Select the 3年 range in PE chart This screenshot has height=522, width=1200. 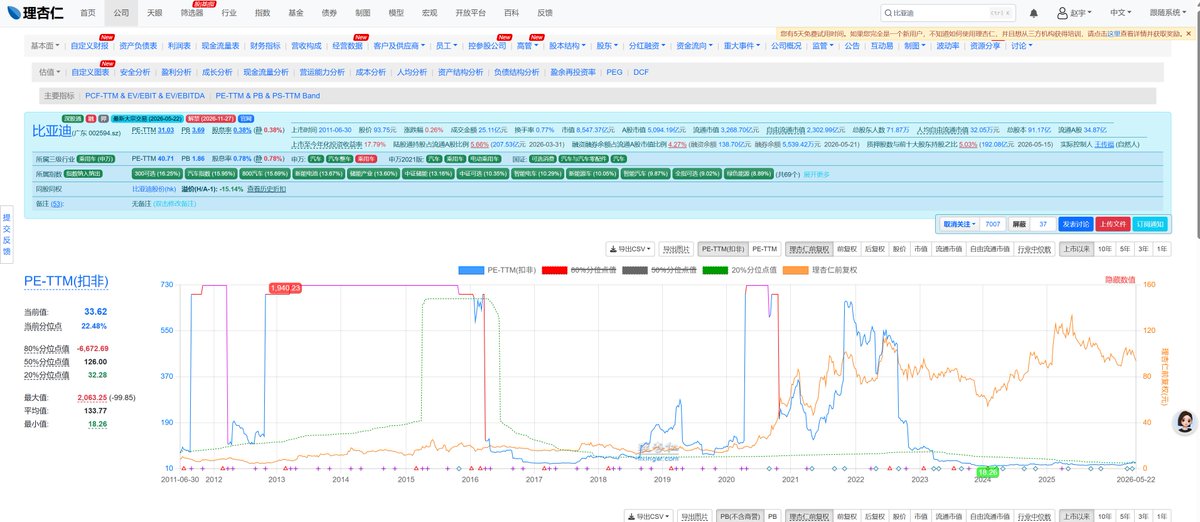(x=1143, y=249)
